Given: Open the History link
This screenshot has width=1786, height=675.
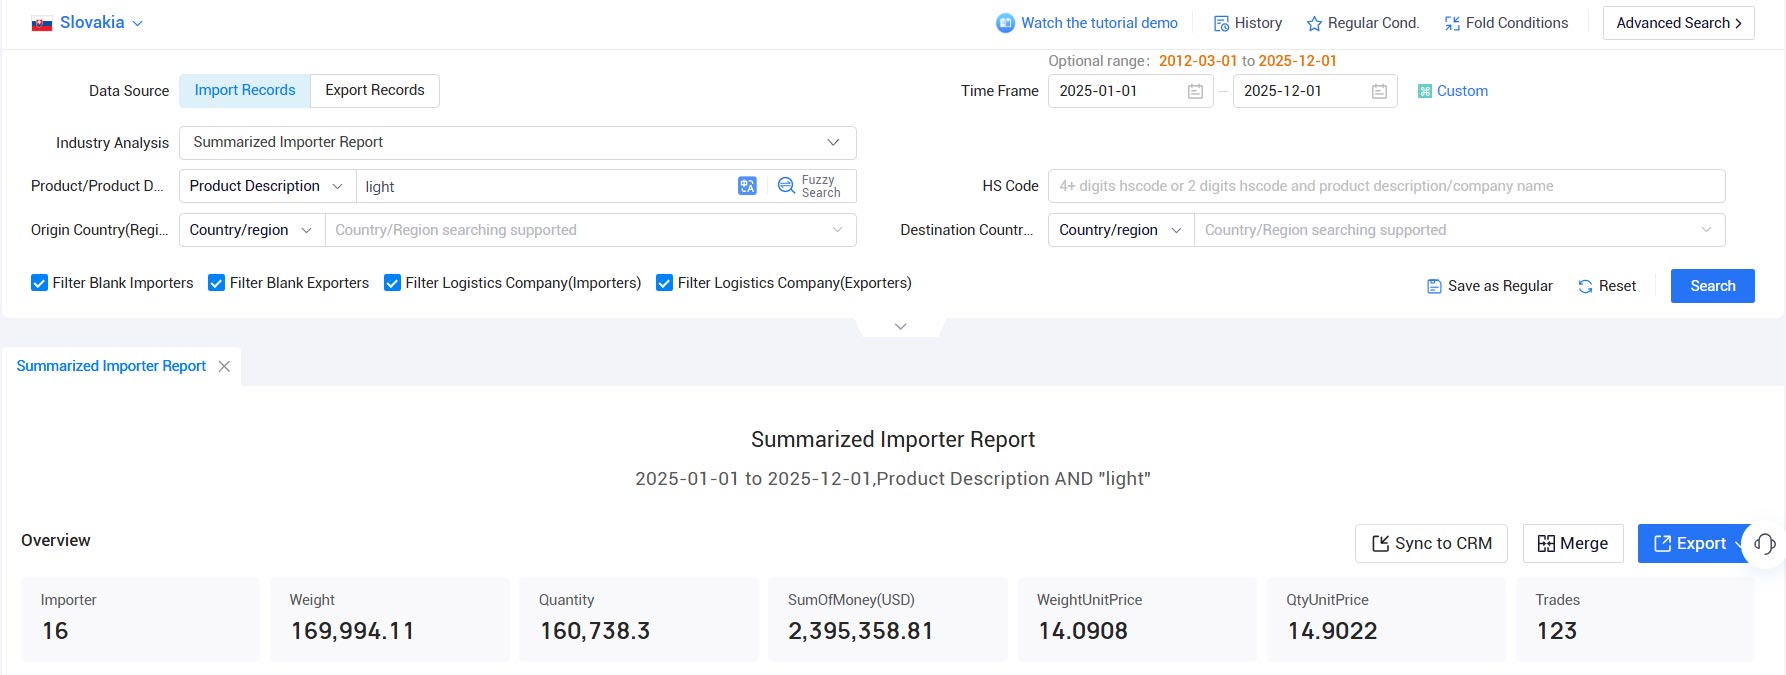Looking at the screenshot, I should (x=1258, y=23).
